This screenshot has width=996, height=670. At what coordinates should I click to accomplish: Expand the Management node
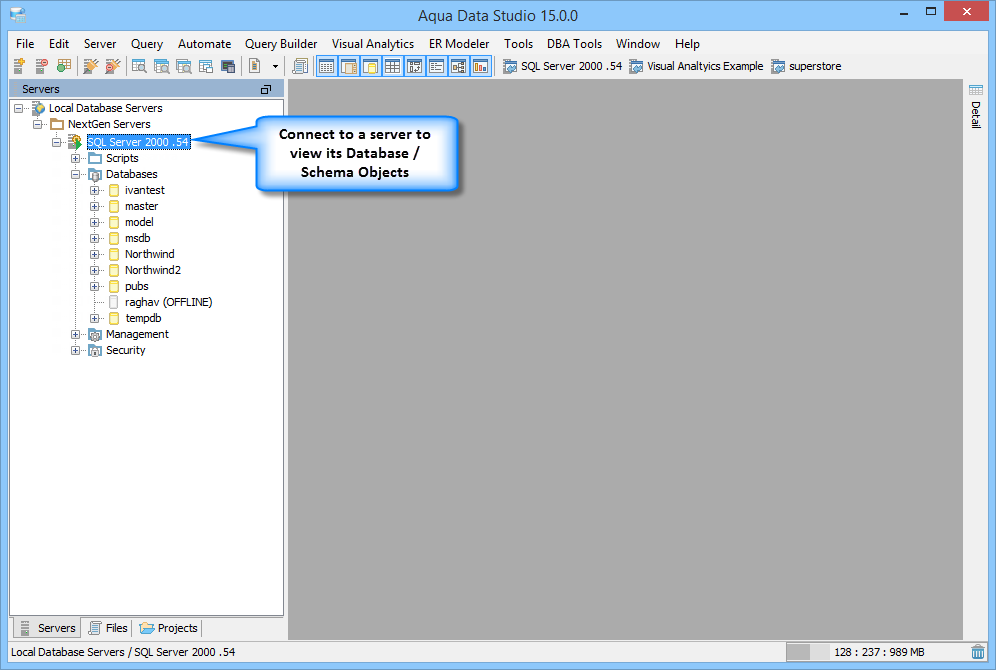click(x=76, y=334)
